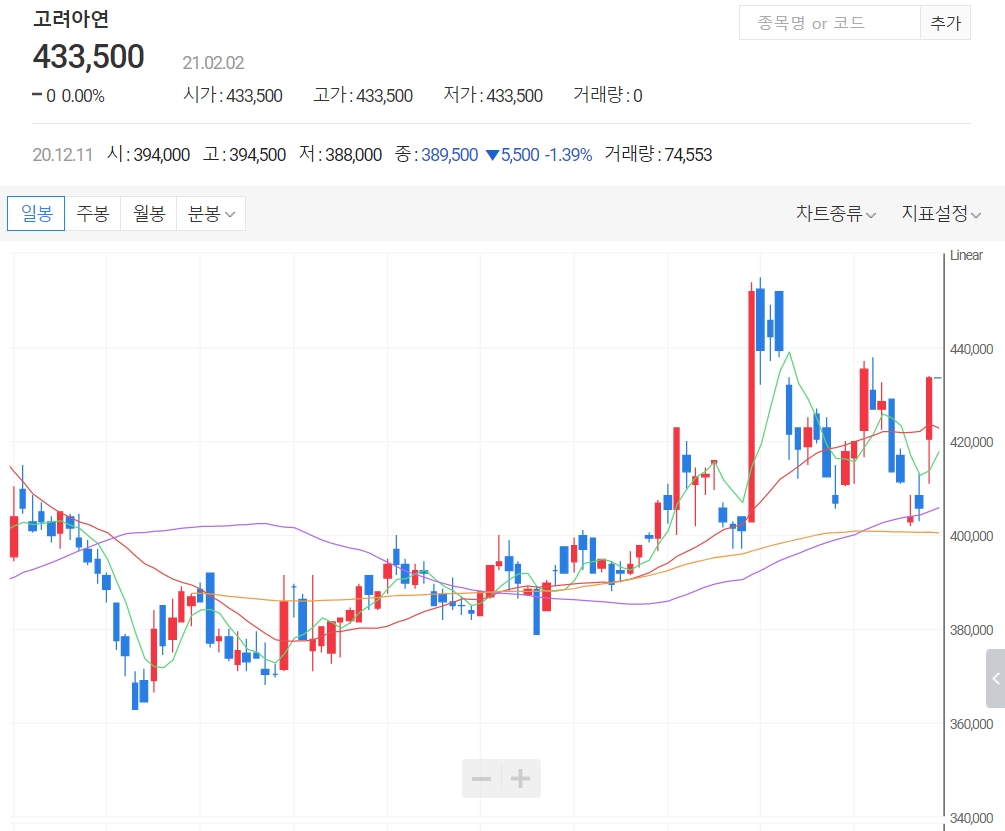Zoom out chart with minus button
This screenshot has height=831, width=1005.
coord(481,778)
